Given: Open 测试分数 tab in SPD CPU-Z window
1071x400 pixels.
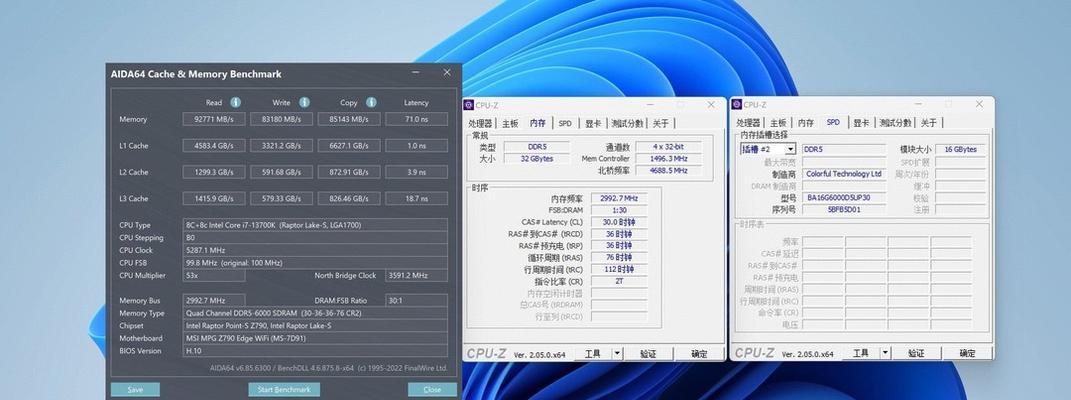Looking at the screenshot, I should (895, 123).
